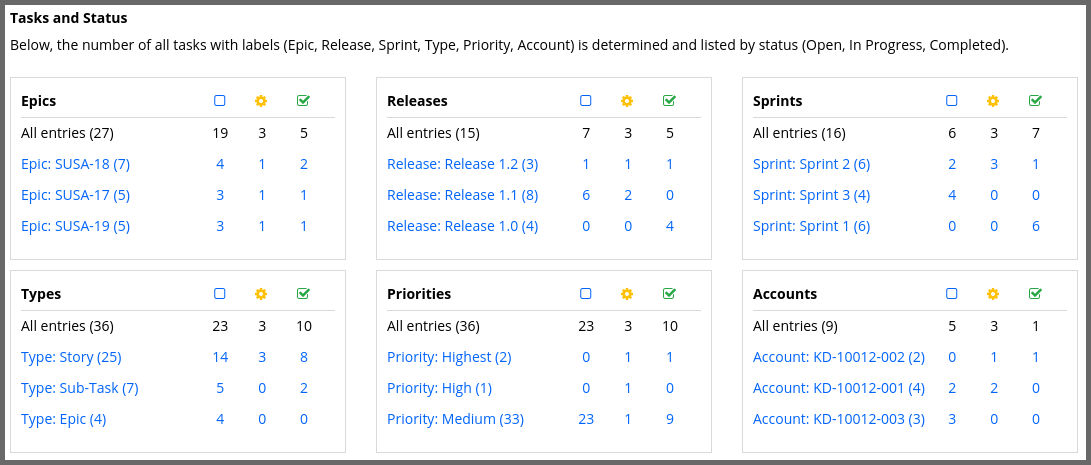Click completed count 4 for Release 1.0
The height and width of the screenshot is (465, 1091).
pyautogui.click(x=669, y=226)
